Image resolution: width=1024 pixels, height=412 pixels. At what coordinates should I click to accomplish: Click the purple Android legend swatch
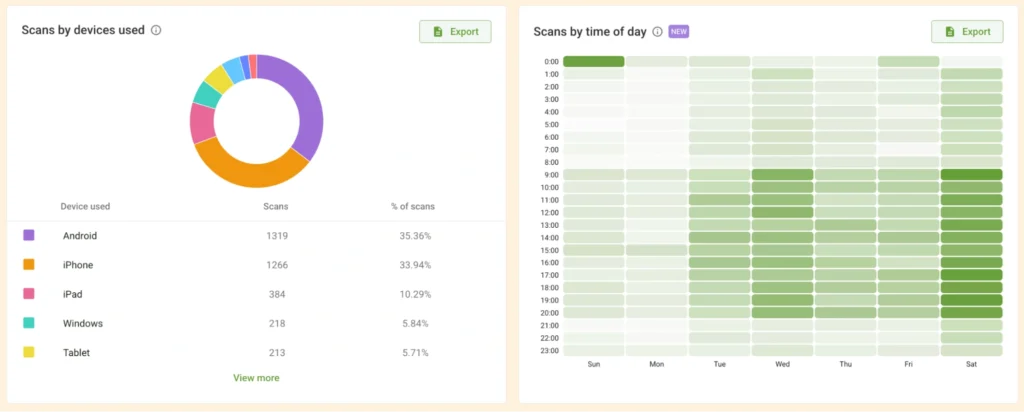[x=29, y=235]
